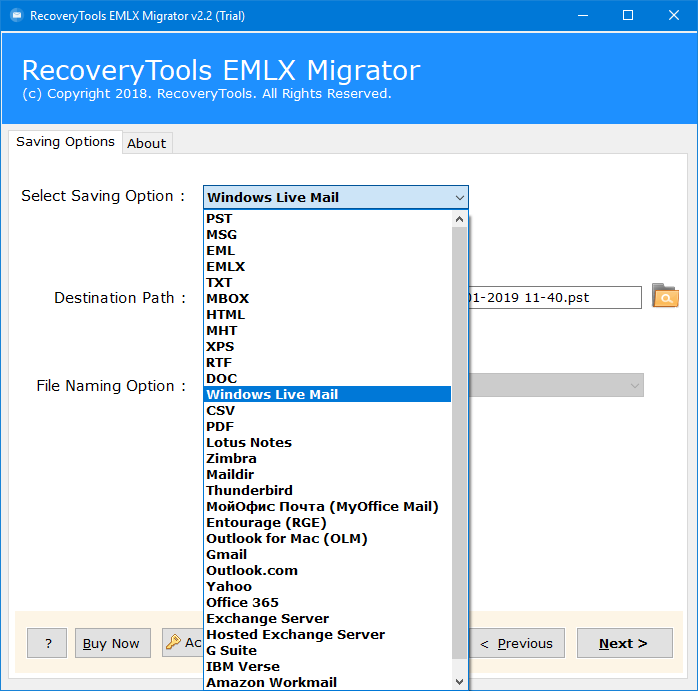Pick Amazon Workmail from the list
Image resolution: width=698 pixels, height=691 pixels.
tap(327, 683)
